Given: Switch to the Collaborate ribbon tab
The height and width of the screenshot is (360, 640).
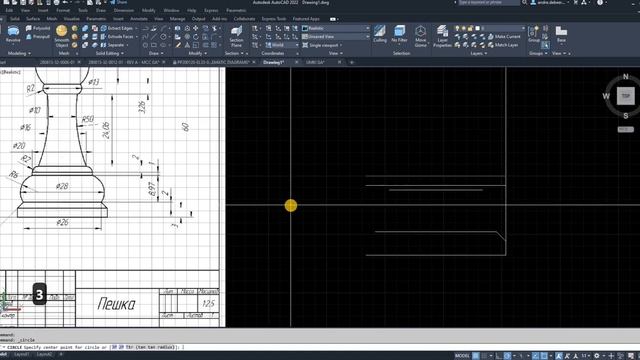Looking at the screenshot, I should [x=244, y=19].
